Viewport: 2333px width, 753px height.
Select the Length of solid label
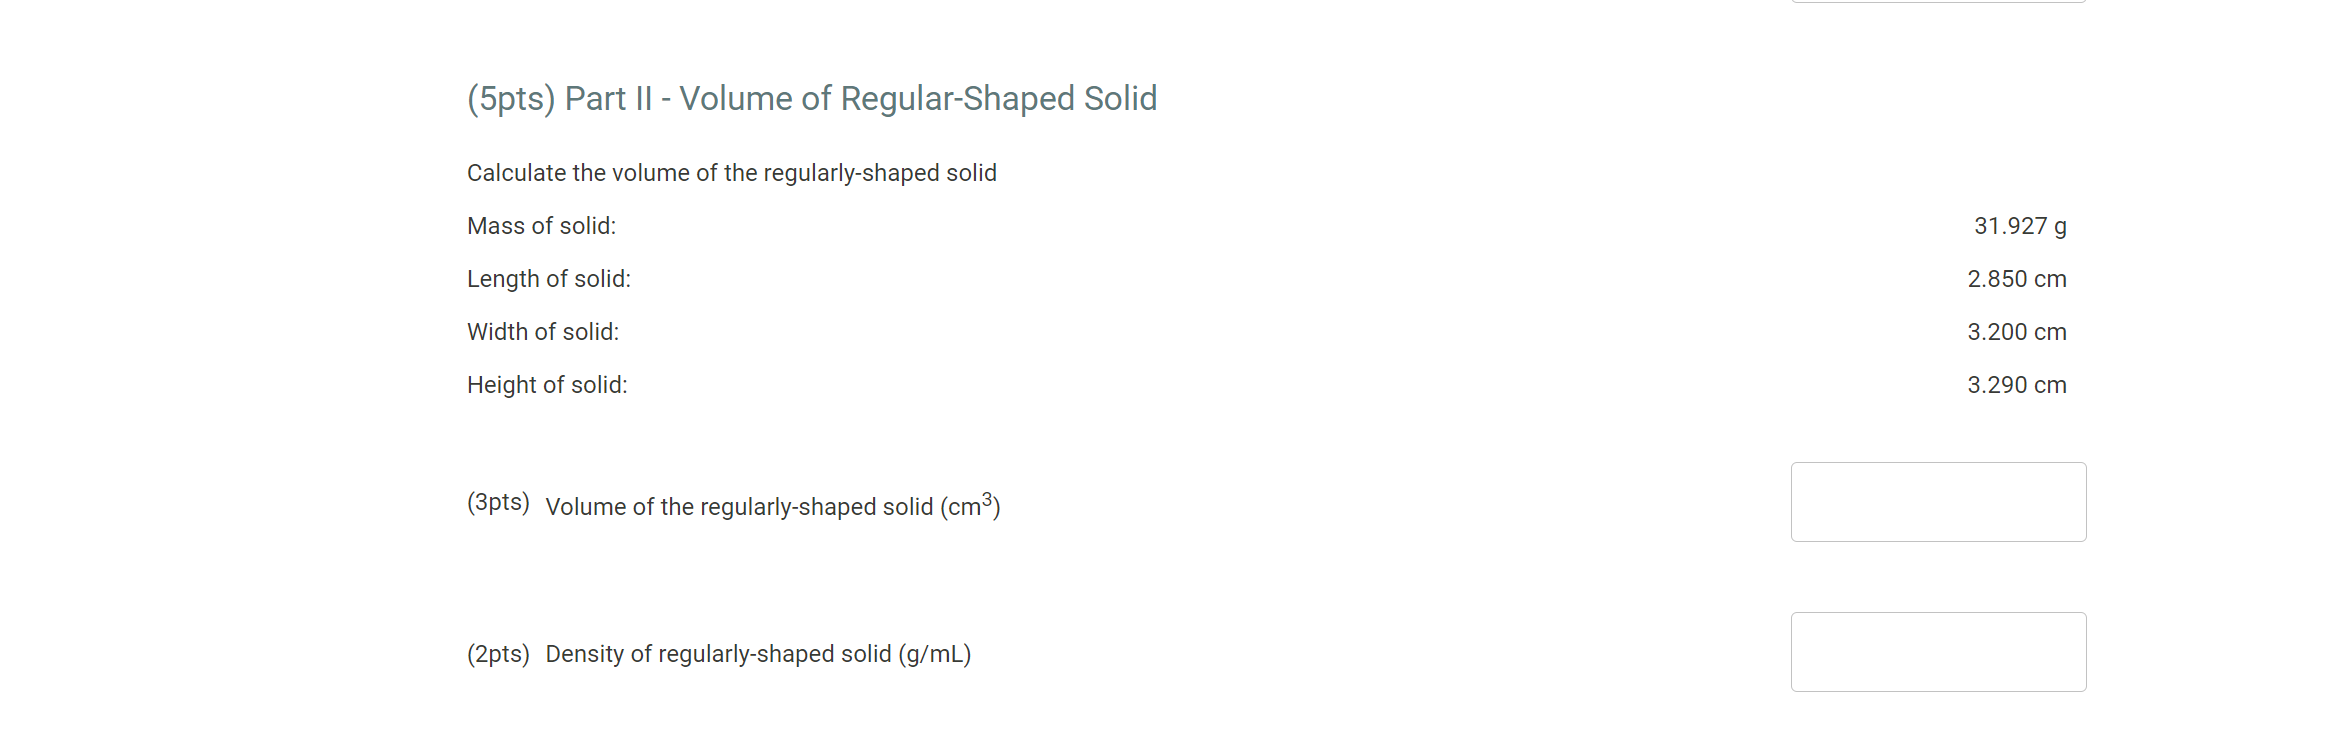548,279
